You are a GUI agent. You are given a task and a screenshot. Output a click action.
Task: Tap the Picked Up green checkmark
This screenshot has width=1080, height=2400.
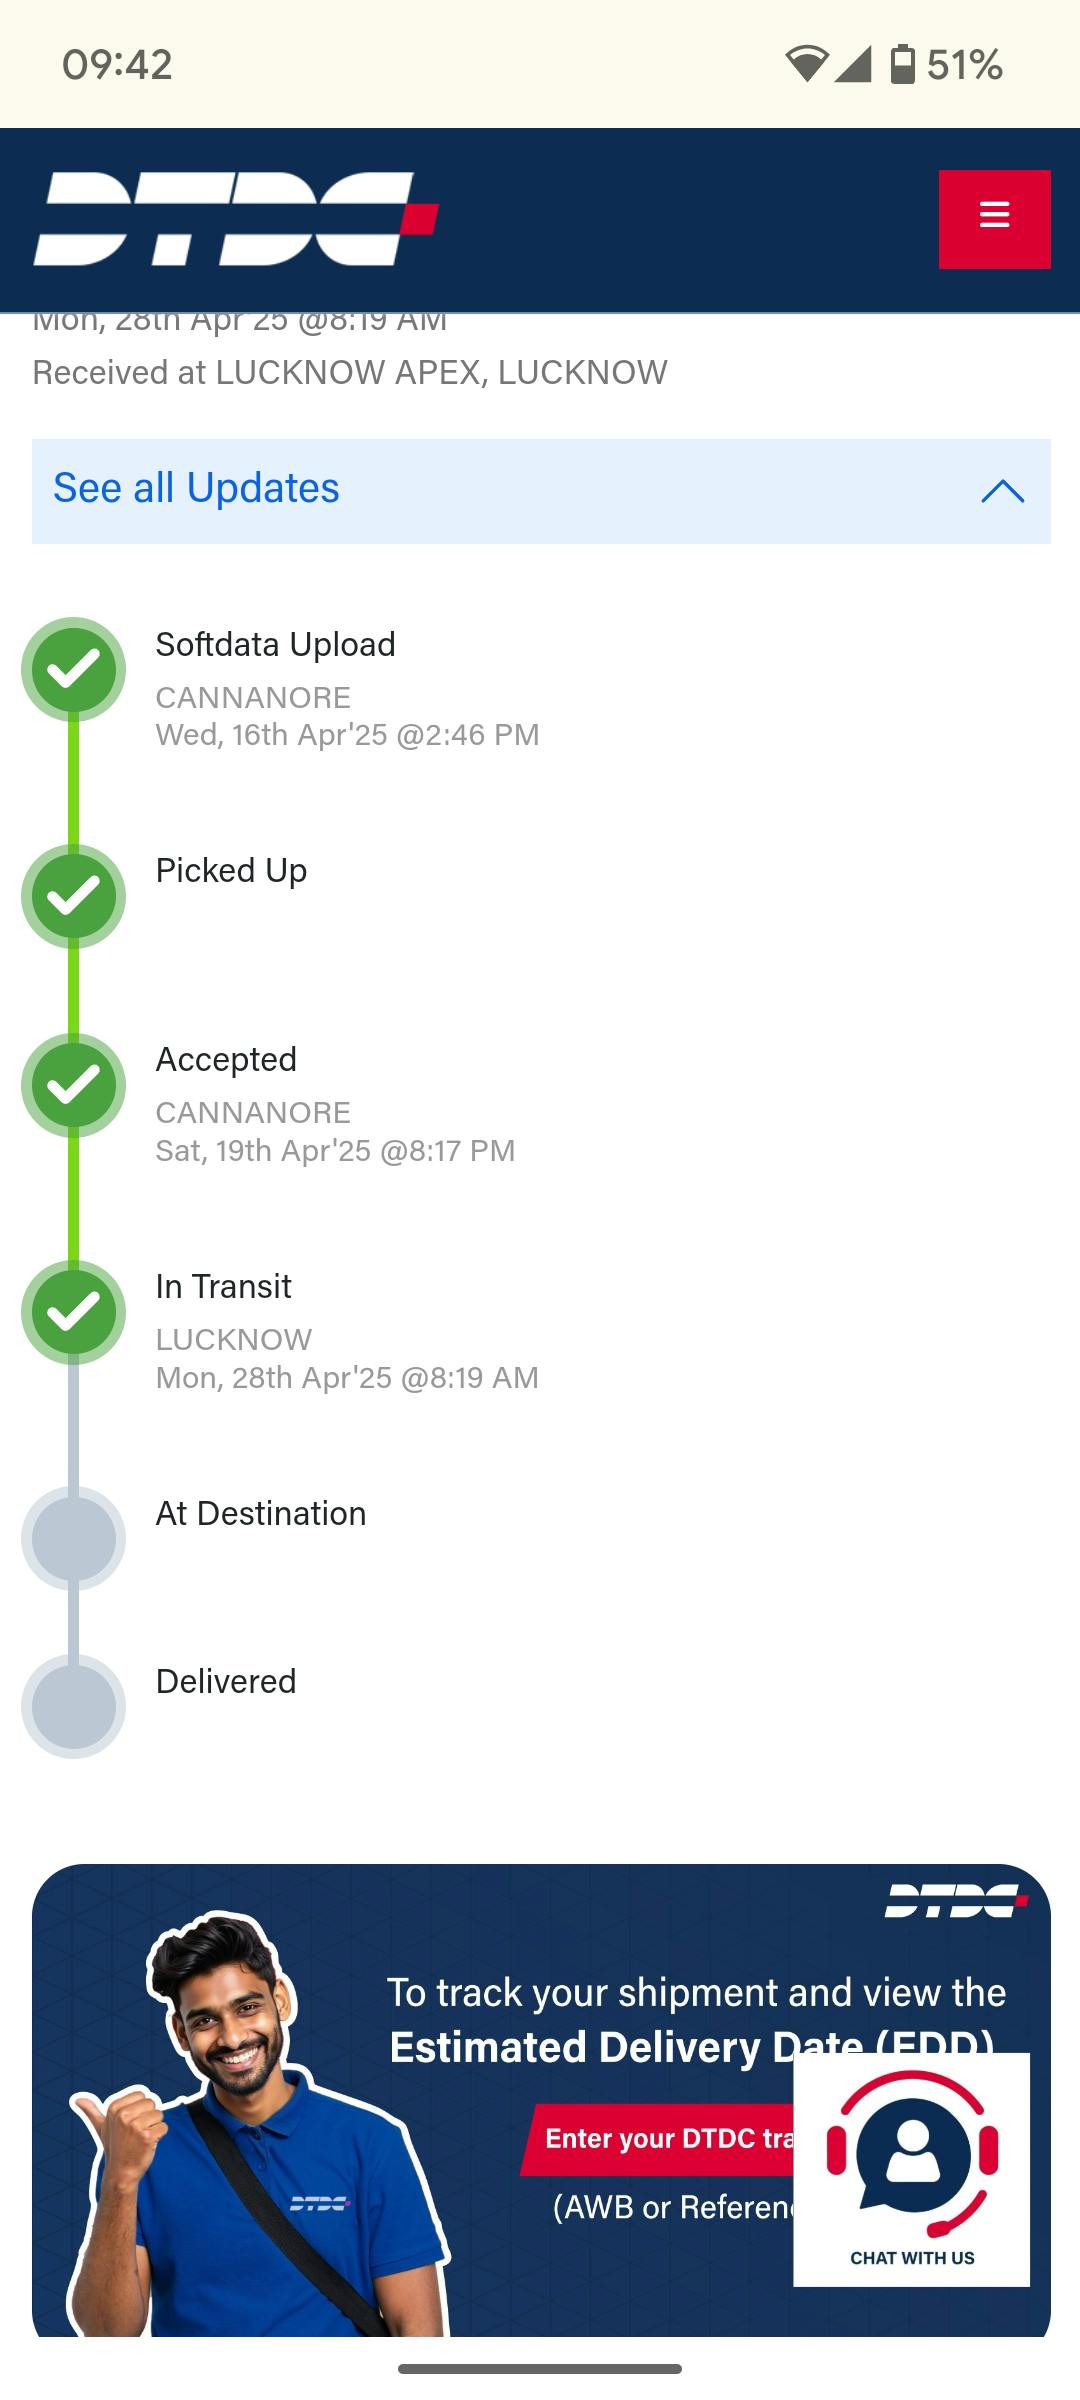coord(74,896)
